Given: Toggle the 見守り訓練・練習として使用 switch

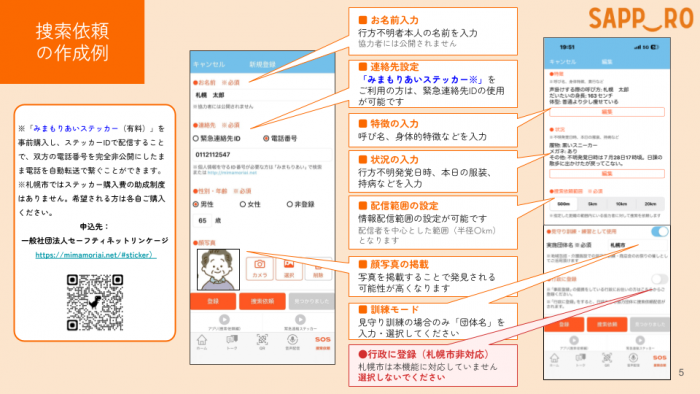Looking at the screenshot, I should (659, 232).
